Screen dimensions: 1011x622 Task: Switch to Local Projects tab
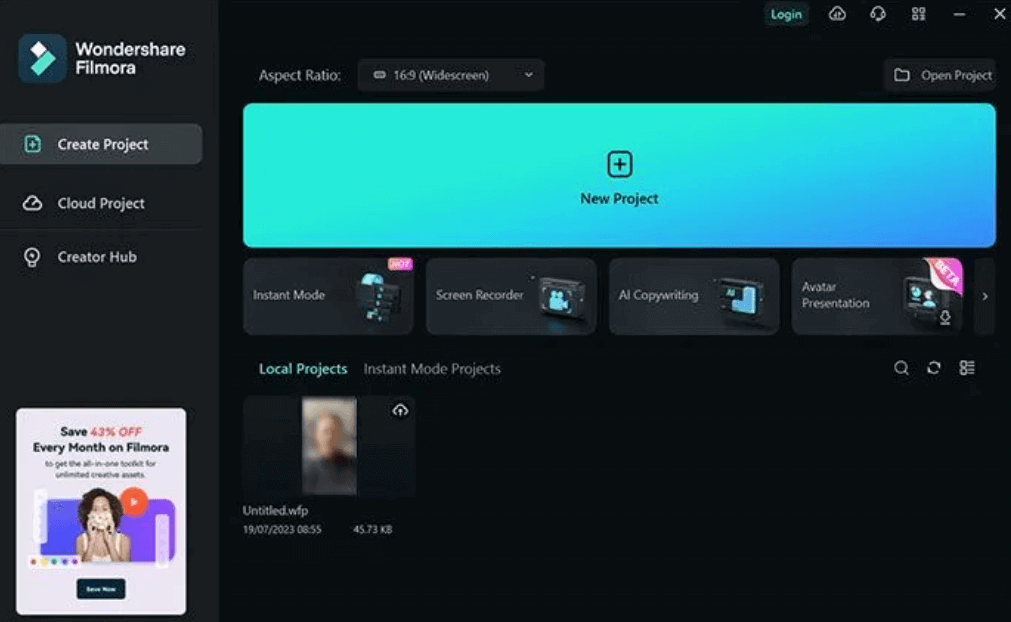click(x=303, y=369)
